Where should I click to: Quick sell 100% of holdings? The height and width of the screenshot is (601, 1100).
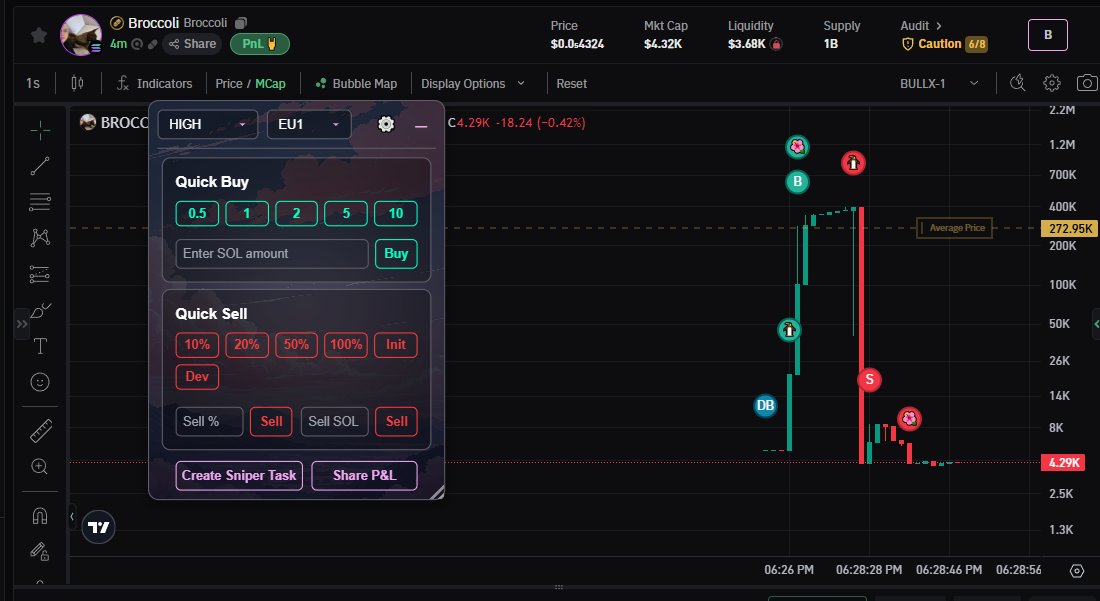(x=346, y=344)
